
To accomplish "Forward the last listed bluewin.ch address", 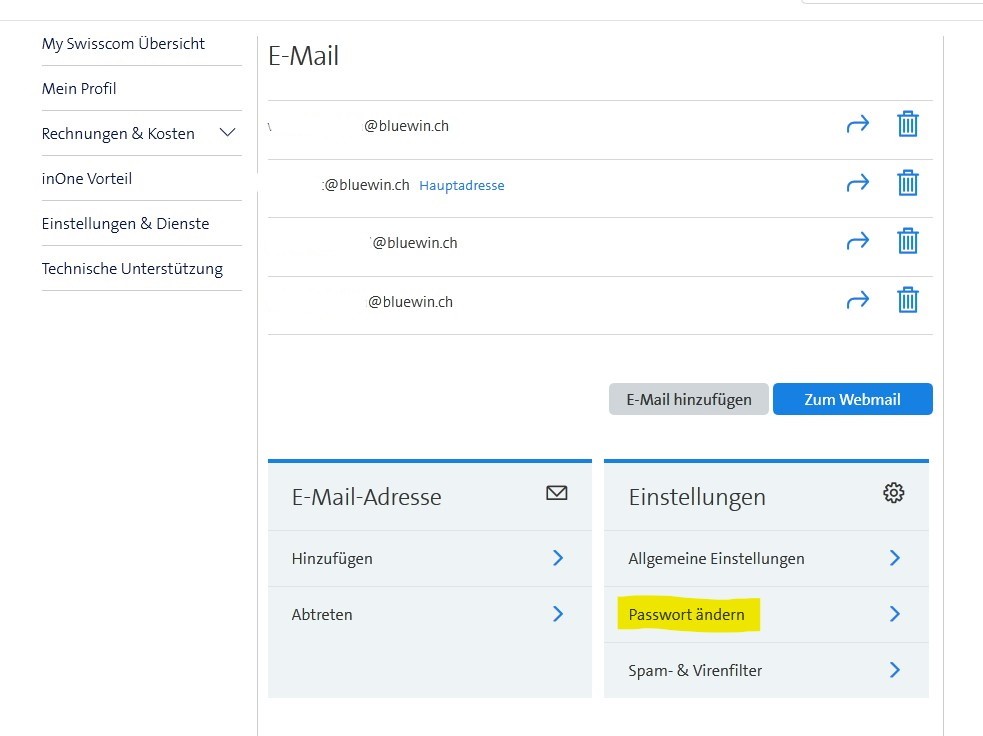I will tap(858, 299).
